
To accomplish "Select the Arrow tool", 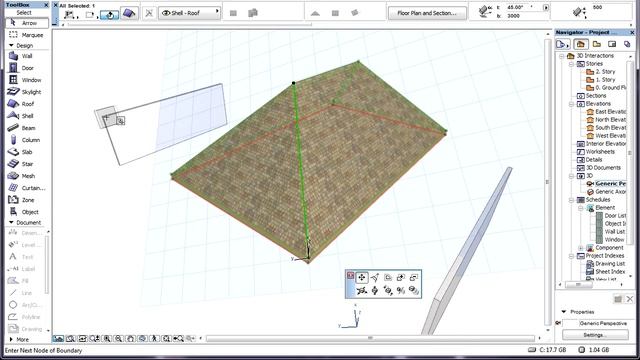I will click(x=27, y=23).
